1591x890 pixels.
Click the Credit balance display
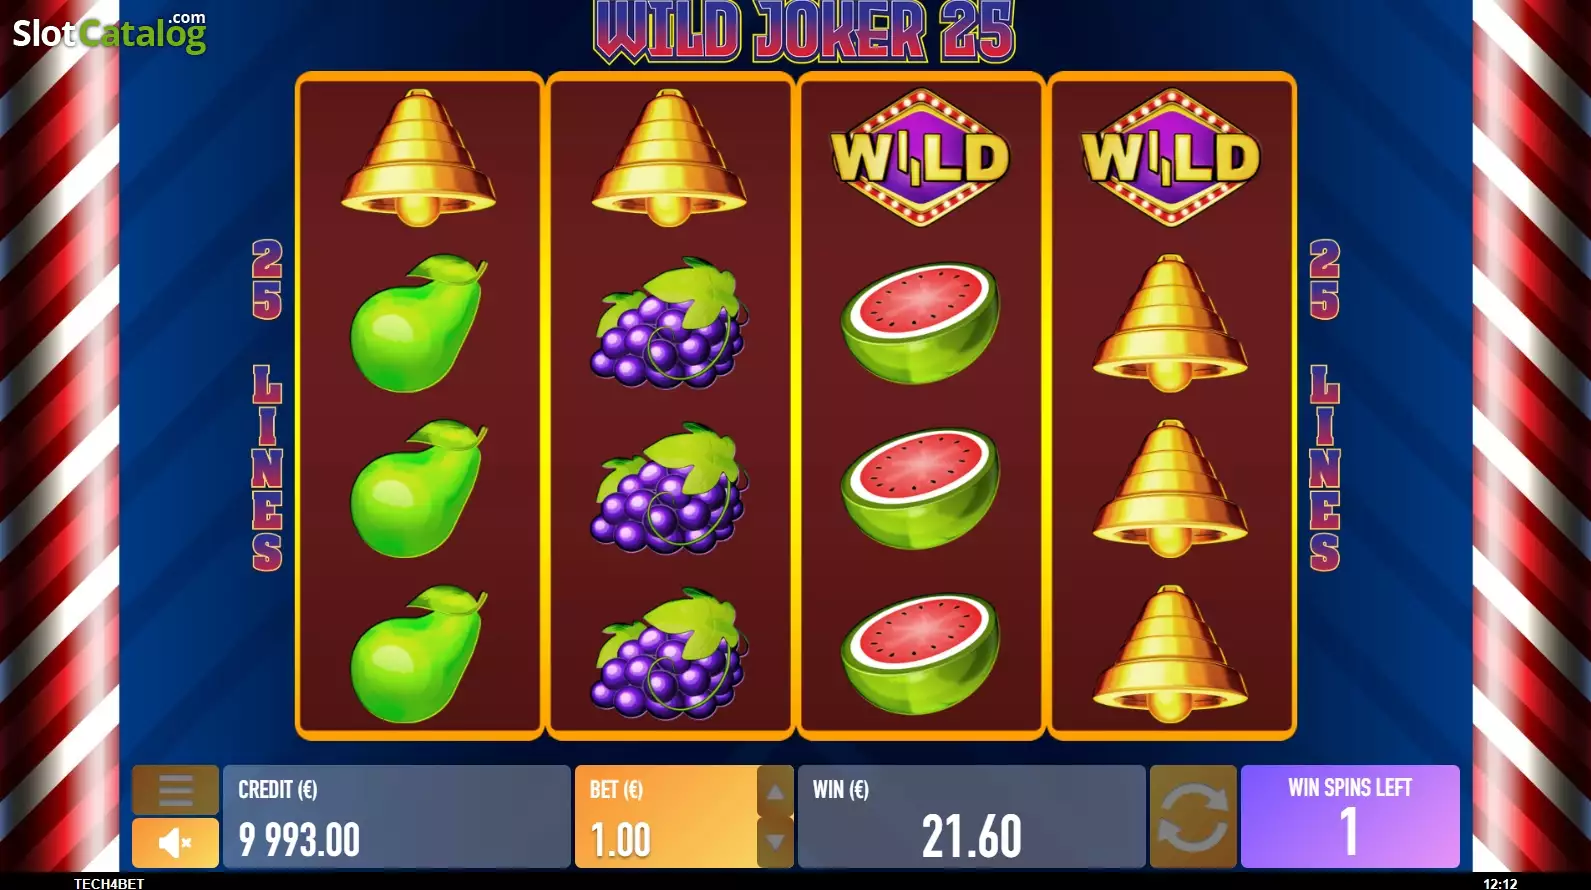(397, 816)
